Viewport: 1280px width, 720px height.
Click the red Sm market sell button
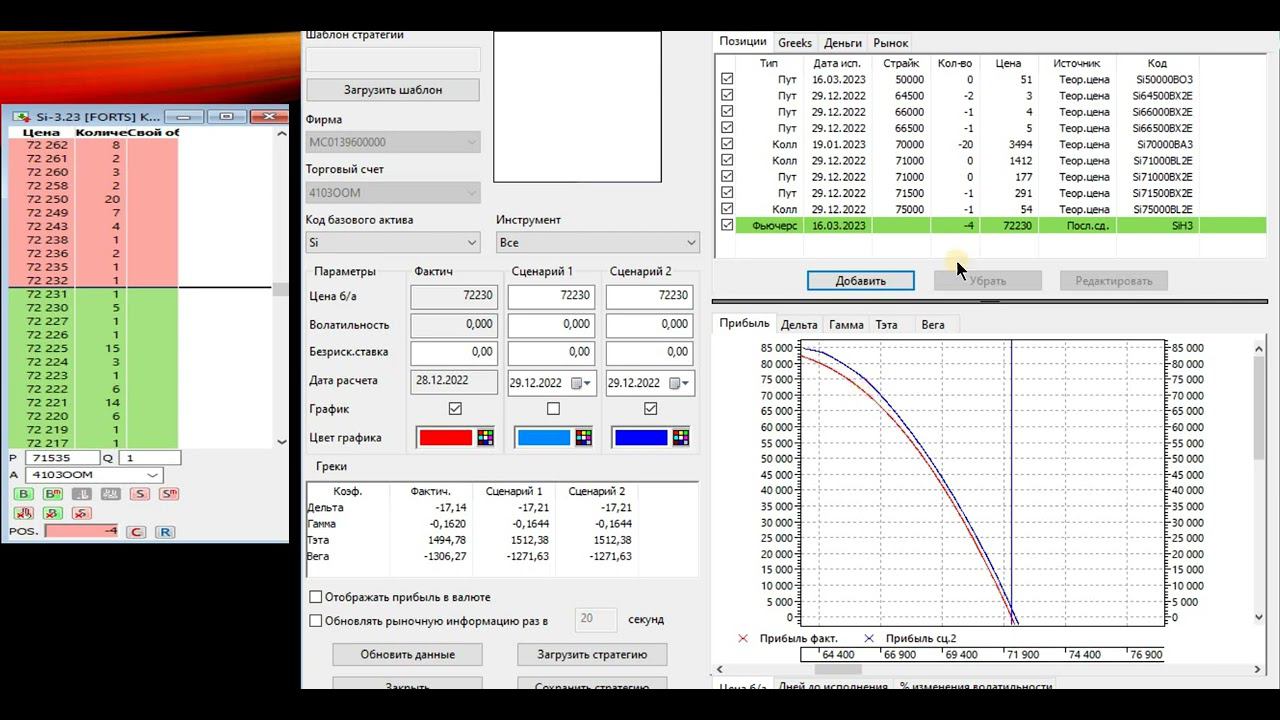(x=168, y=494)
